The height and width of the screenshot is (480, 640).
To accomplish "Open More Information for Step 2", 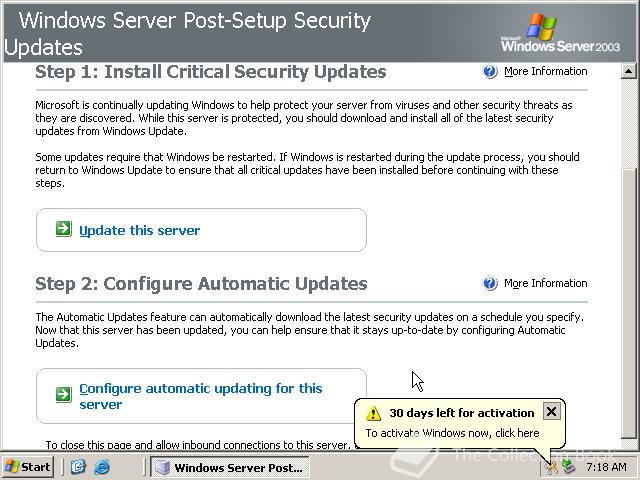I will pos(545,283).
